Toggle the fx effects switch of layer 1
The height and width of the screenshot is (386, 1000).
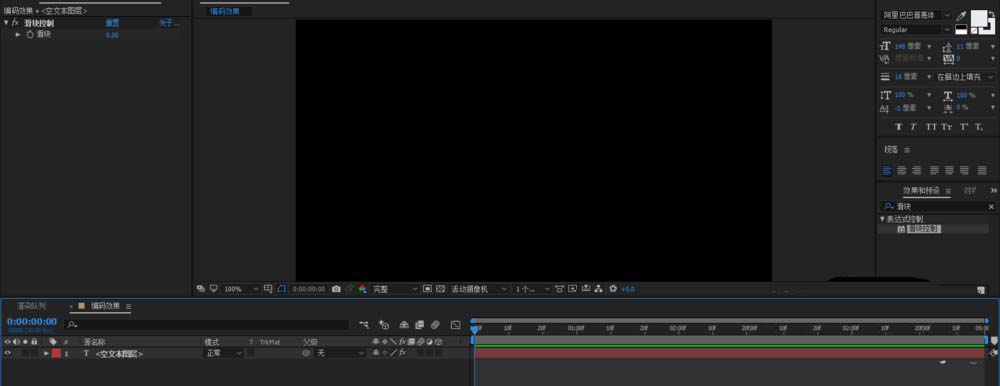(402, 353)
